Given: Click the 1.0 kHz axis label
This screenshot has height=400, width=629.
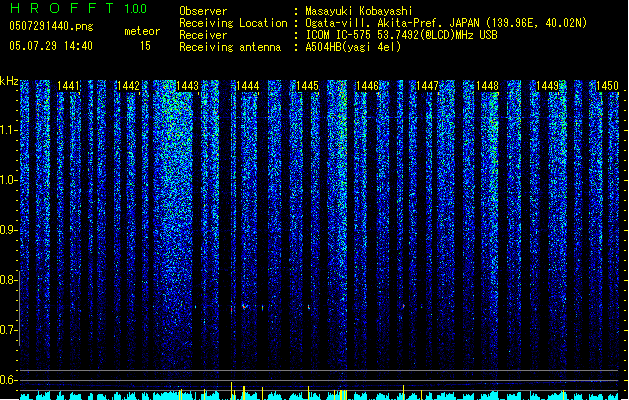Looking at the screenshot, I should pos(8,180).
